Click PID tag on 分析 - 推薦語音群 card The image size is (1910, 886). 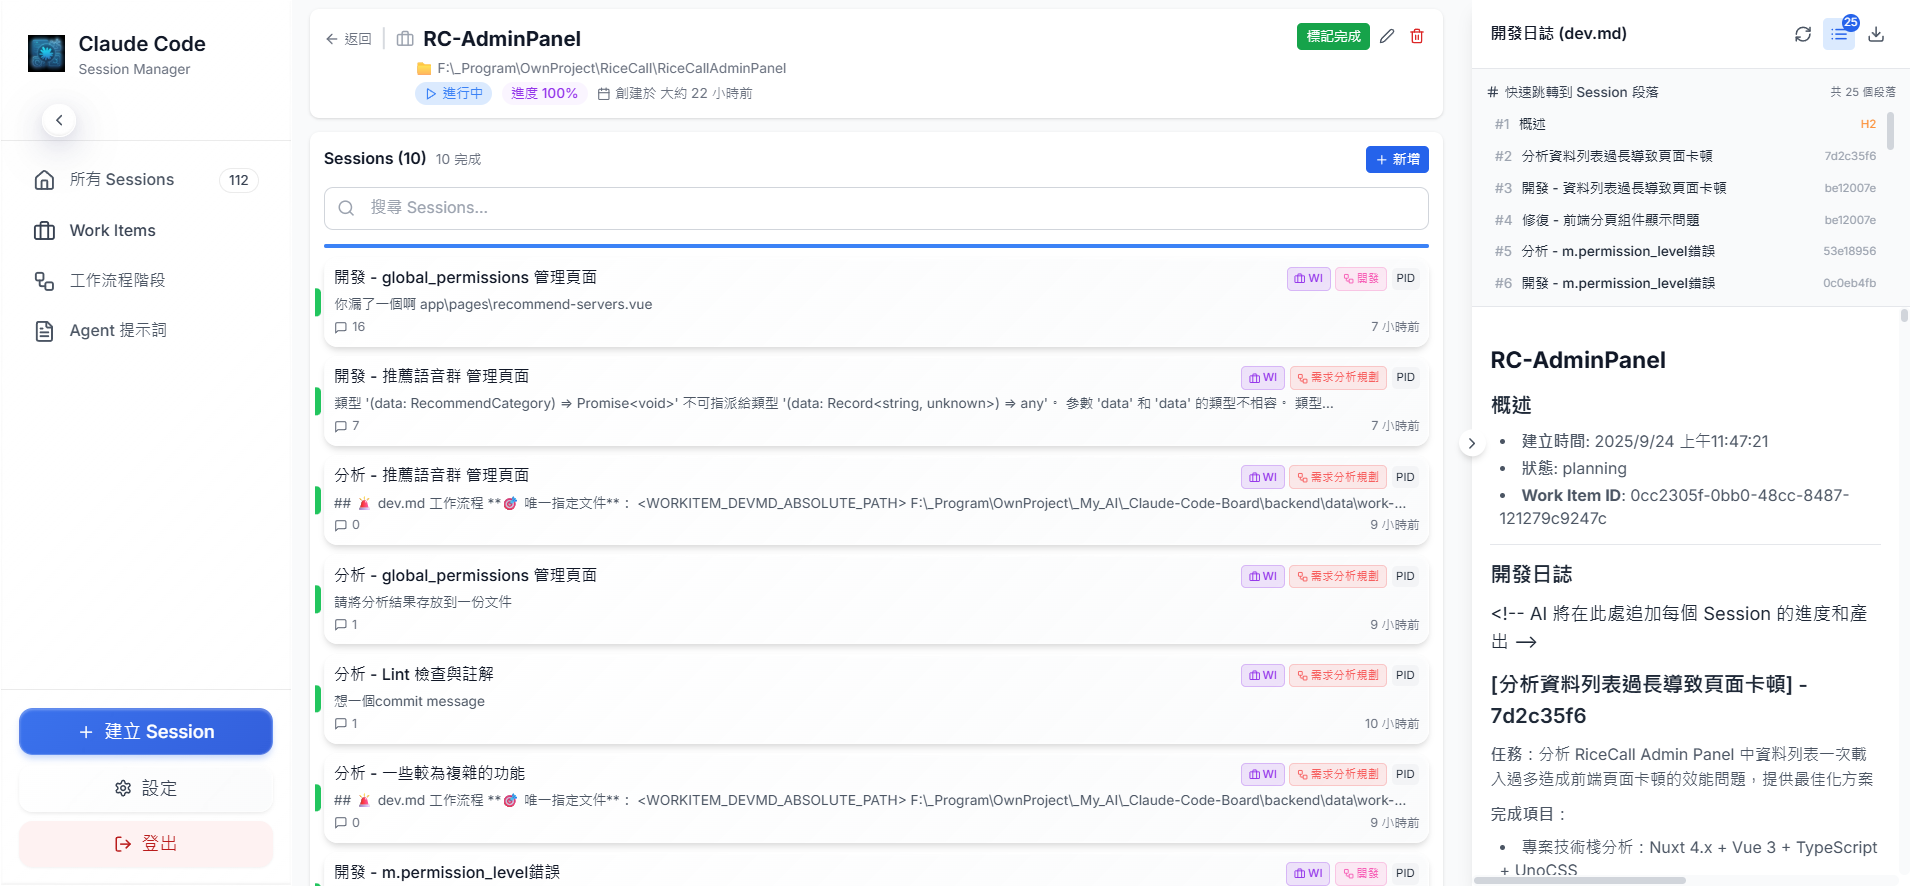(x=1405, y=477)
